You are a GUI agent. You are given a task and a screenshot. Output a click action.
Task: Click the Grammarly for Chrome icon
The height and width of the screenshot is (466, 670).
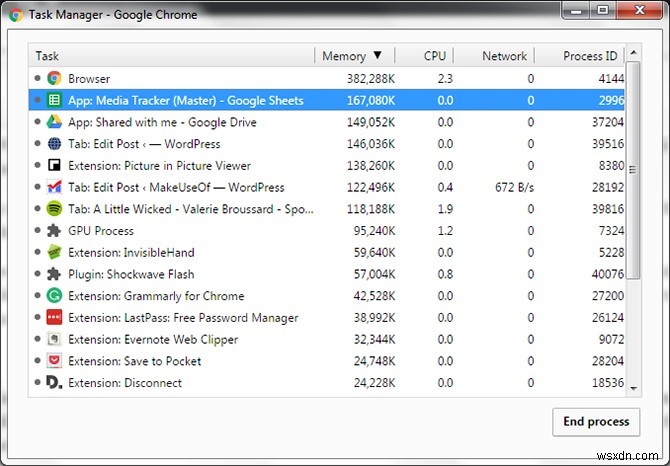54,296
